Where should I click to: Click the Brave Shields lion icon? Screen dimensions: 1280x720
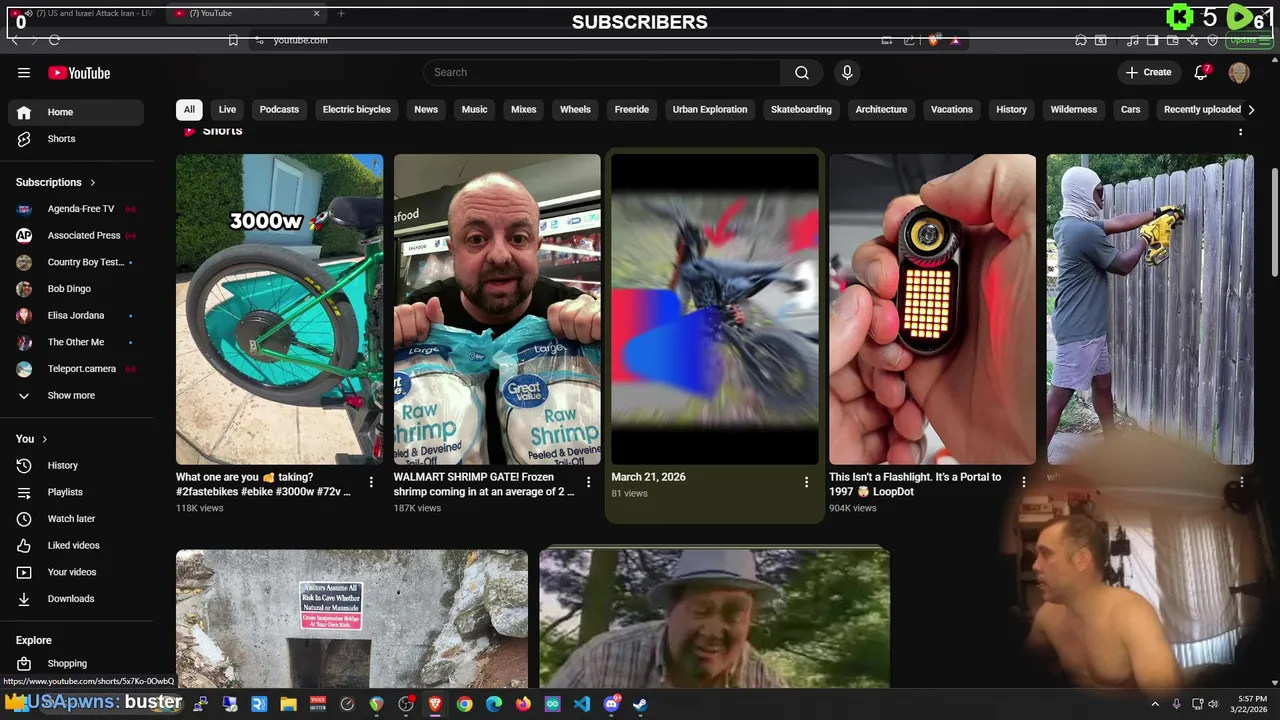[x=933, y=40]
